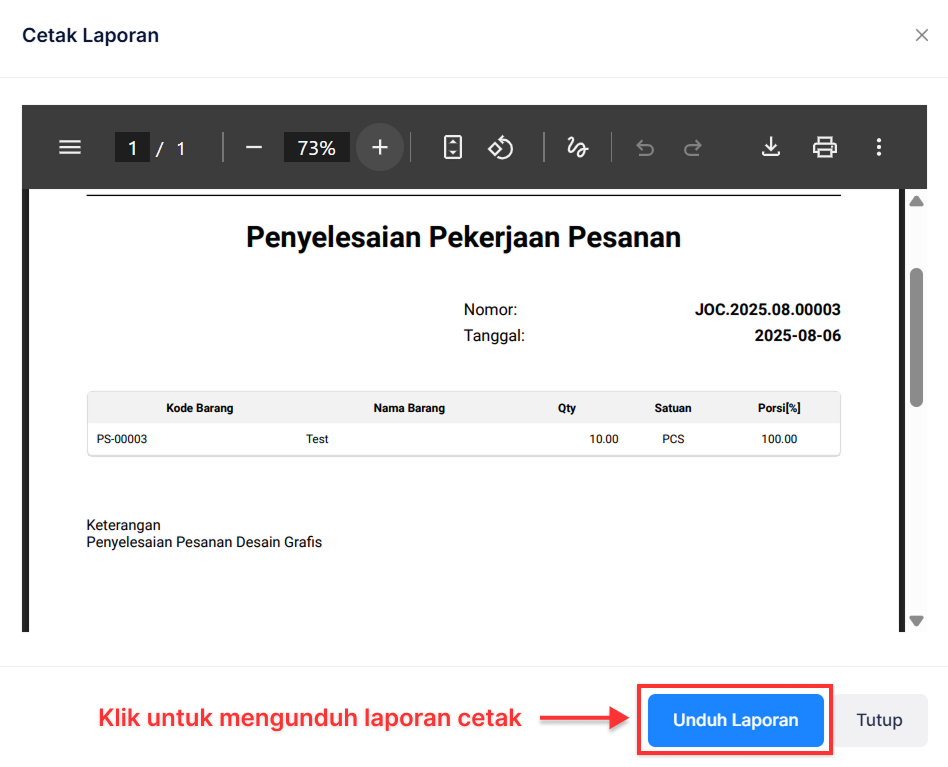The height and width of the screenshot is (767, 948).
Task: Click the redo icon in the toolbar
Action: tap(692, 147)
